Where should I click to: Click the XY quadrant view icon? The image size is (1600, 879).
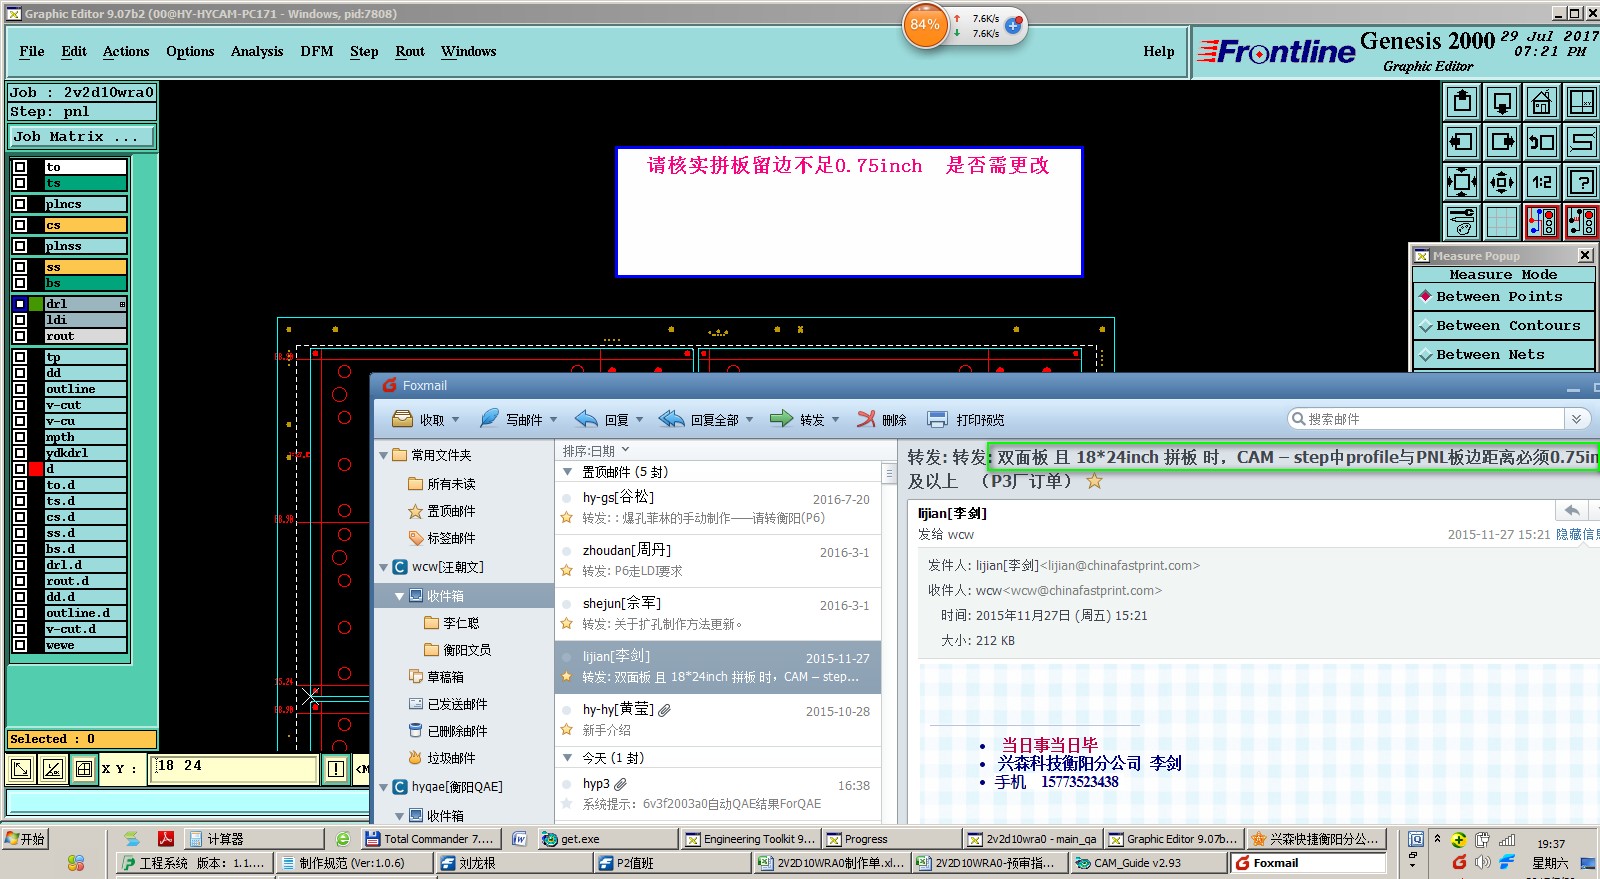click(x=1582, y=102)
